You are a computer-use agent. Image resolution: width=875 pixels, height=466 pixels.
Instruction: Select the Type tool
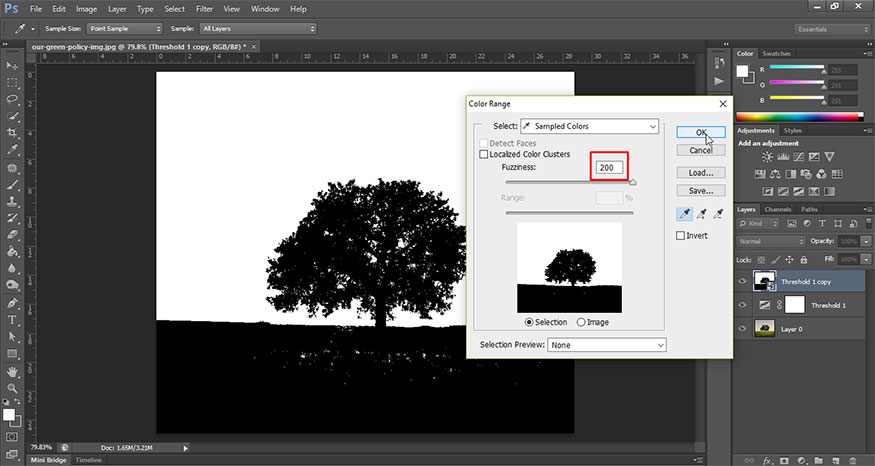coord(13,320)
